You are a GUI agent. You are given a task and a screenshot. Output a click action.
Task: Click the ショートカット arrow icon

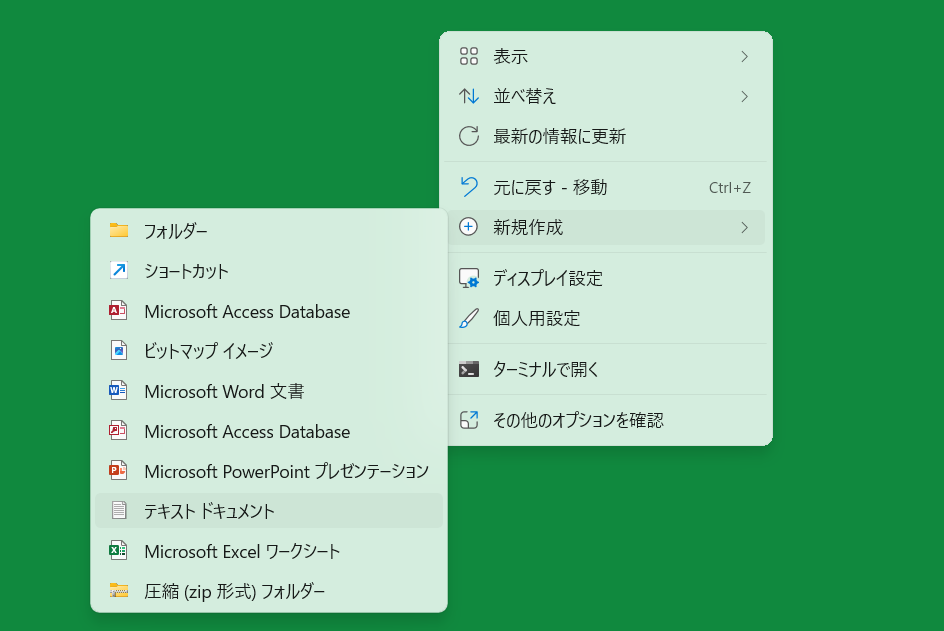119,271
